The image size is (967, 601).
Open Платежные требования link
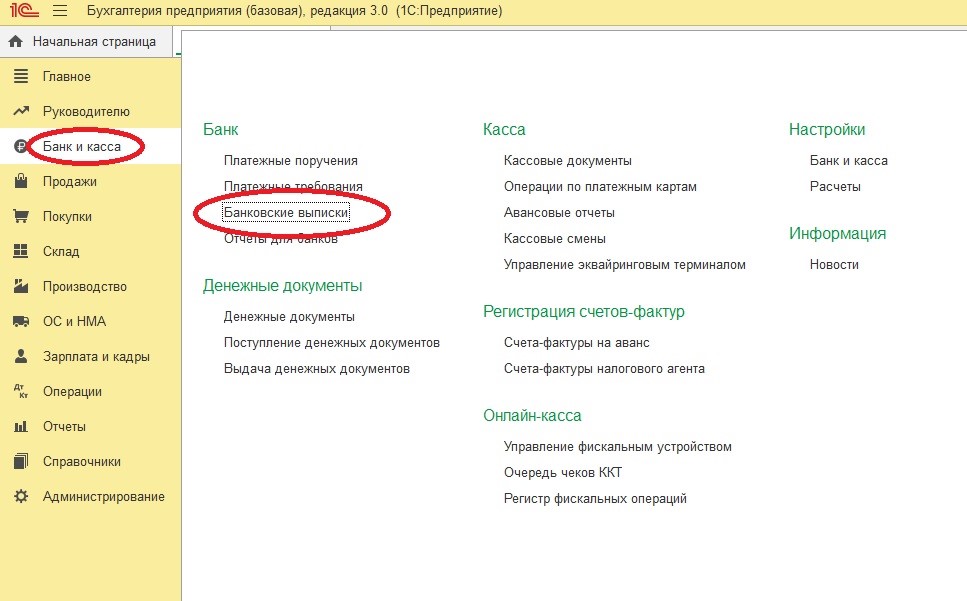click(x=293, y=186)
